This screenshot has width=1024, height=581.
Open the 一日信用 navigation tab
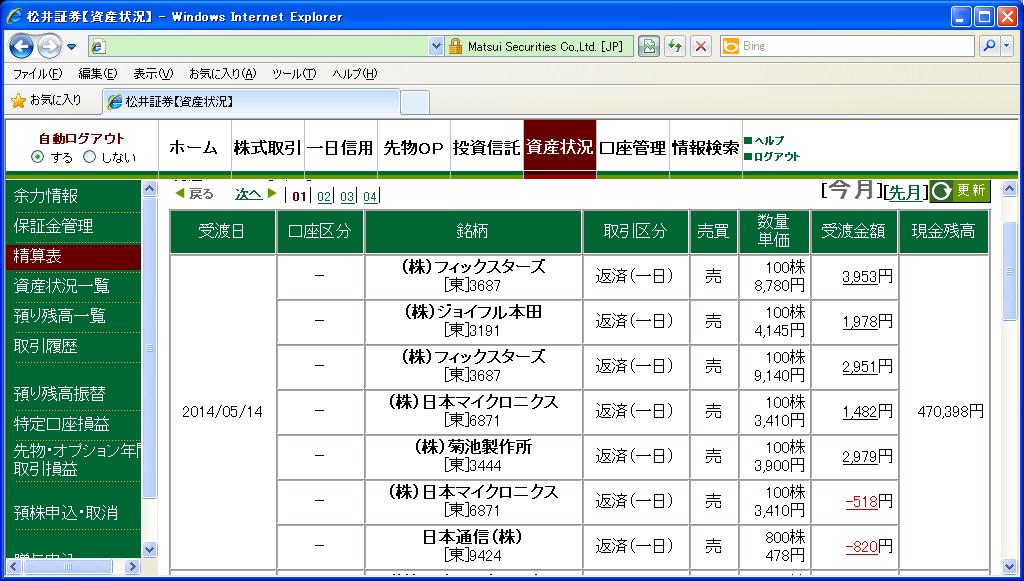340,148
